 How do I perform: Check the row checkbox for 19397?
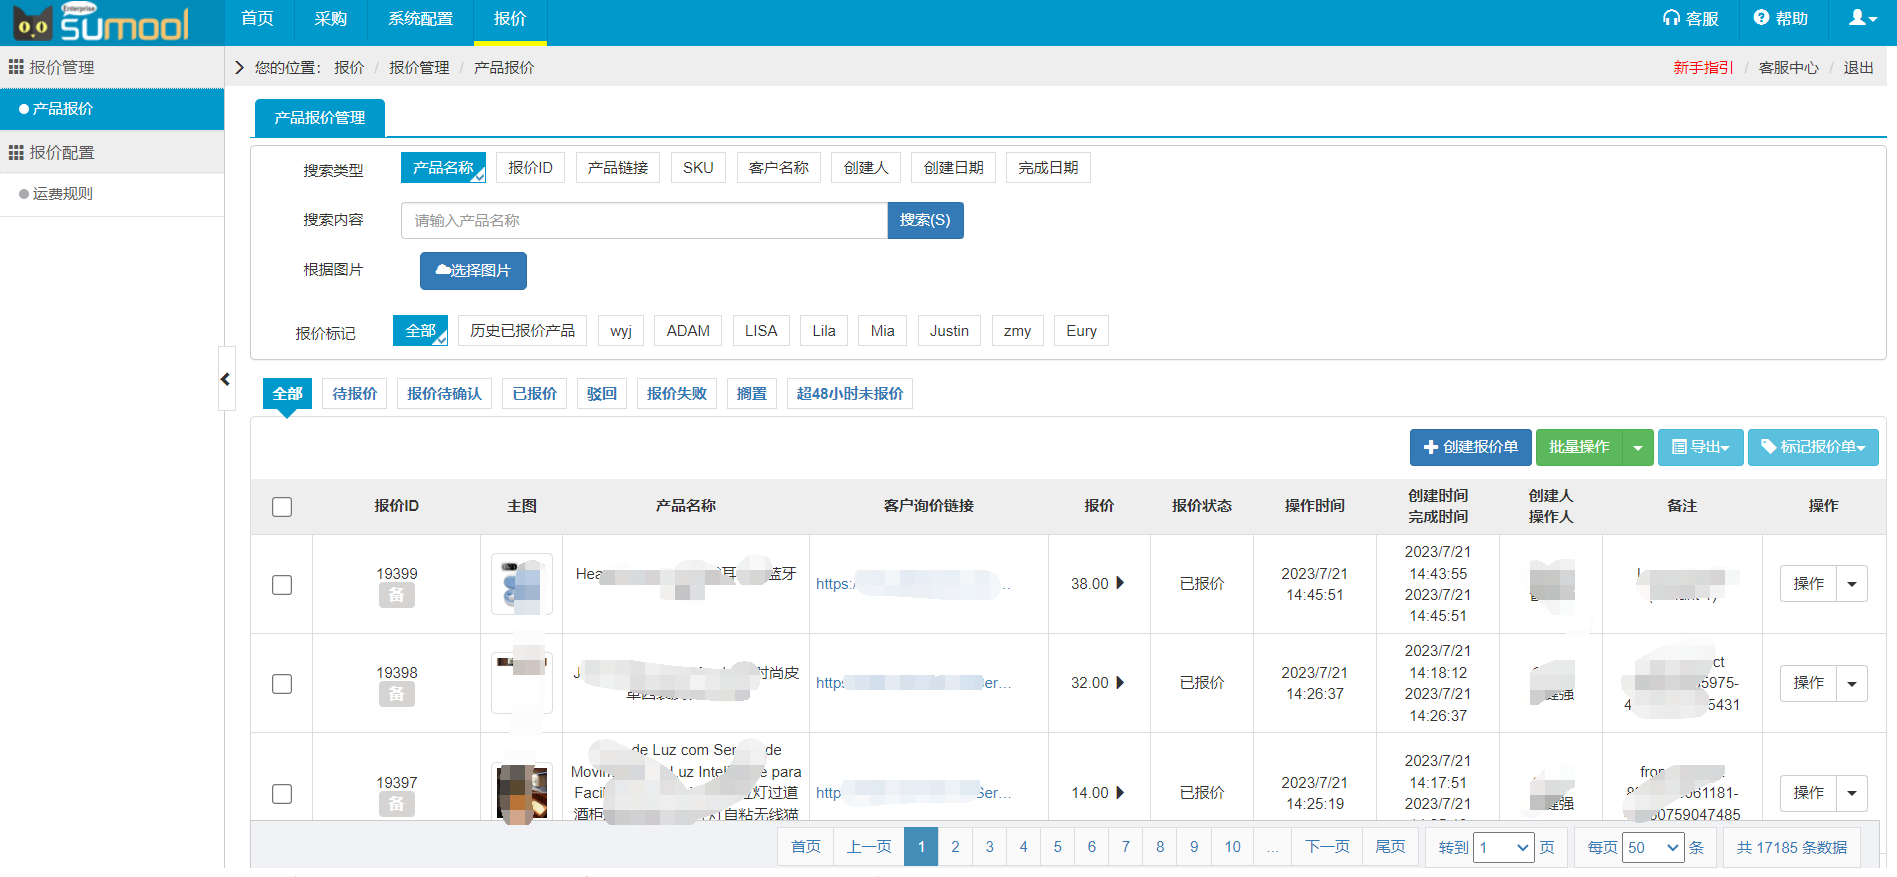click(x=282, y=794)
